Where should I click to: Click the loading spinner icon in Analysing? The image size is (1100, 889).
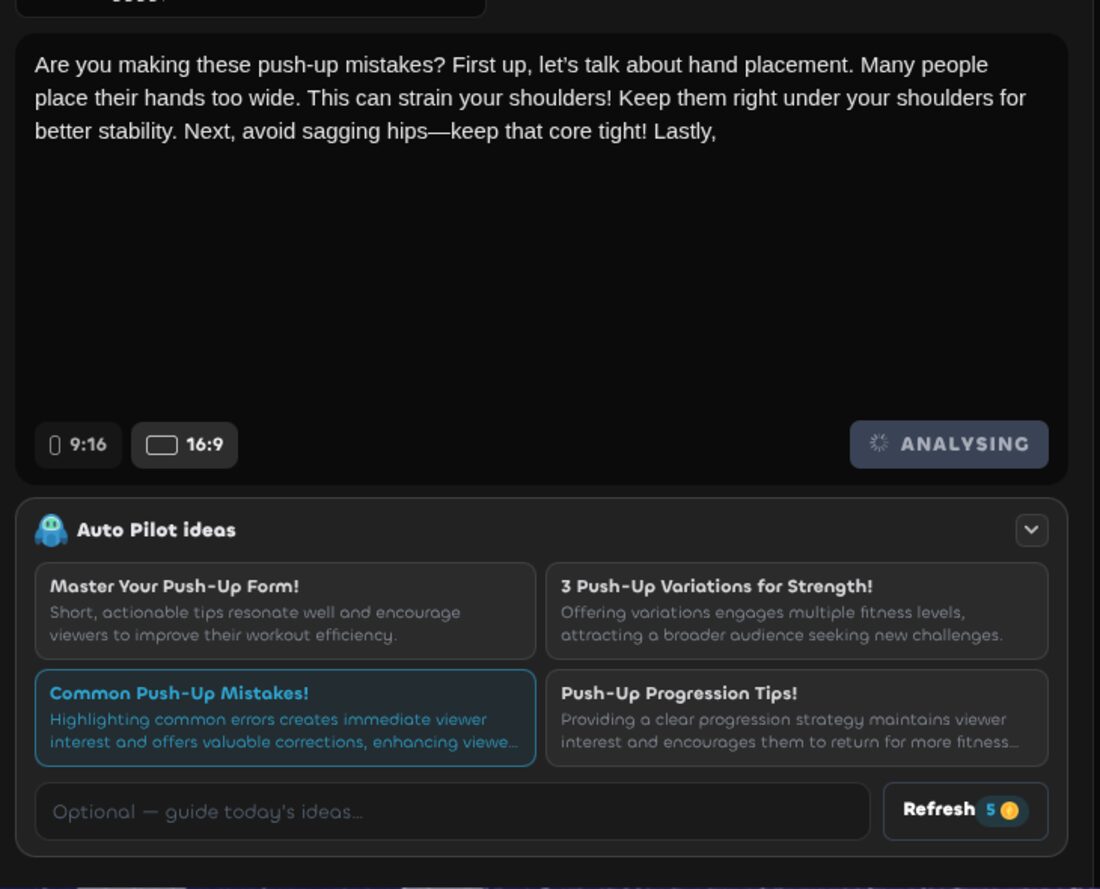point(879,443)
